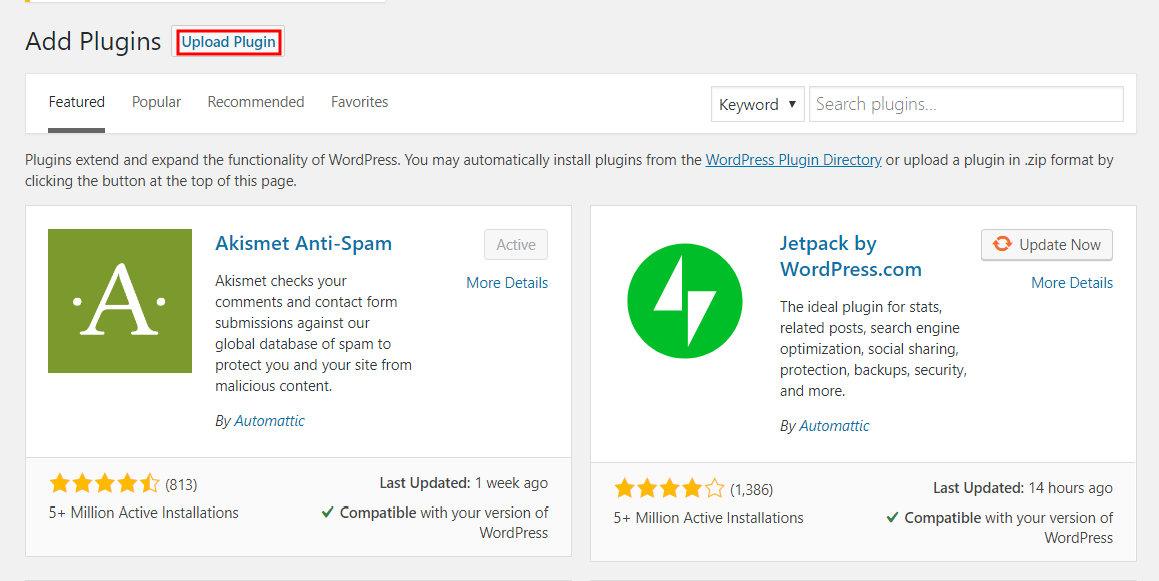Open the Keyword search type dropdown
This screenshot has width=1159, height=581.
[758, 104]
